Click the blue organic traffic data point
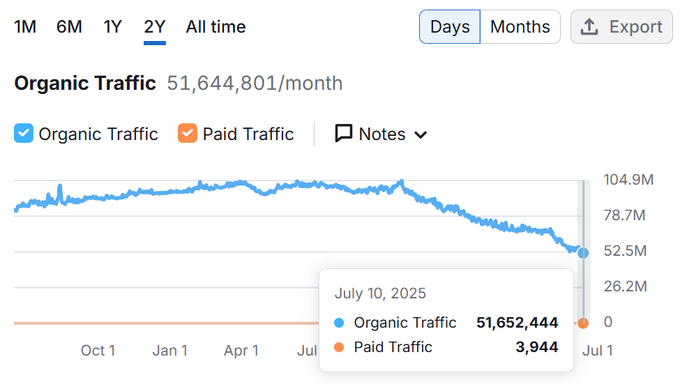Viewport: 680px width, 384px height. [583, 253]
